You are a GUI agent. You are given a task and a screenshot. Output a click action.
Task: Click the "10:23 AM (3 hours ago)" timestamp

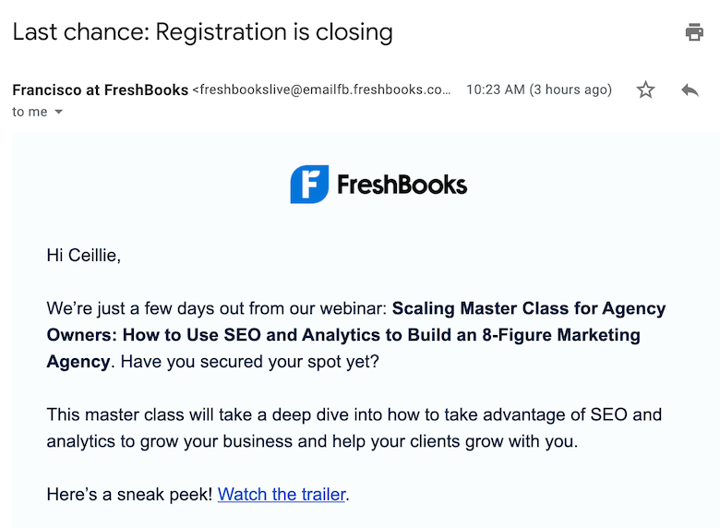(x=539, y=90)
